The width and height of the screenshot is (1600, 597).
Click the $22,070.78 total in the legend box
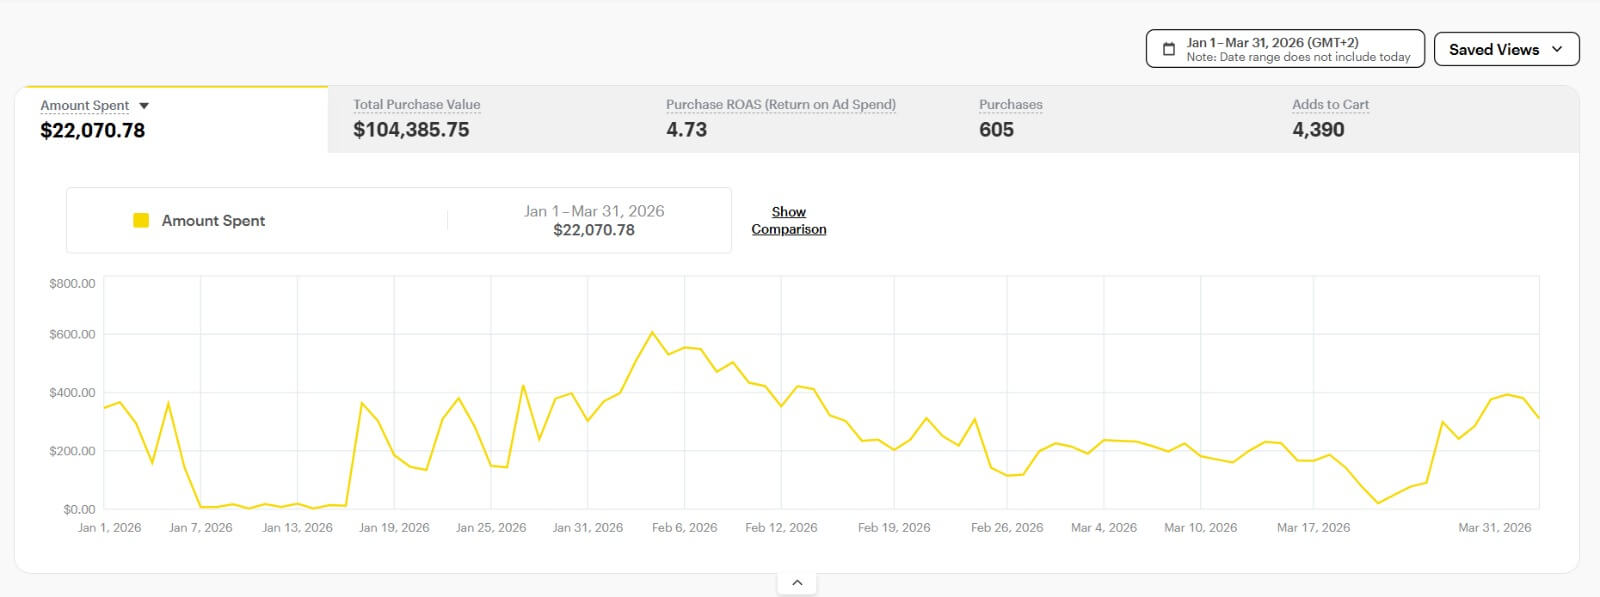(594, 230)
